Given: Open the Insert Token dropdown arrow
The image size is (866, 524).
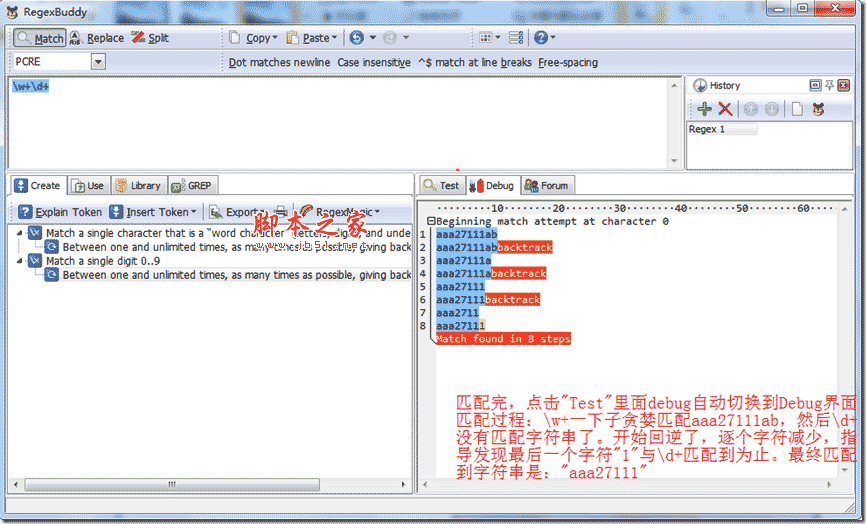Looking at the screenshot, I should pos(194,212).
